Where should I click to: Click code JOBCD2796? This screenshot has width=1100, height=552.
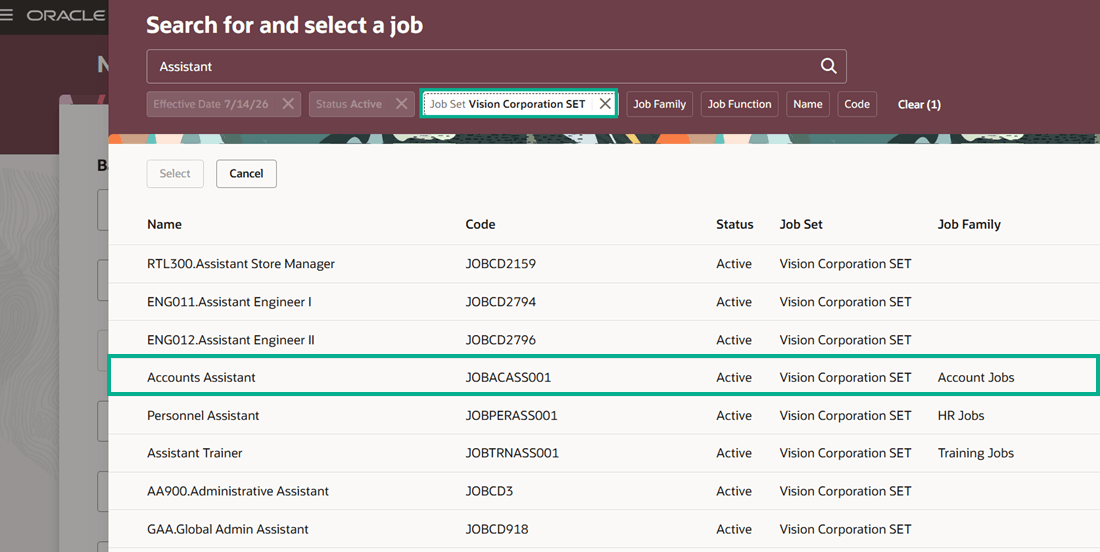point(500,339)
